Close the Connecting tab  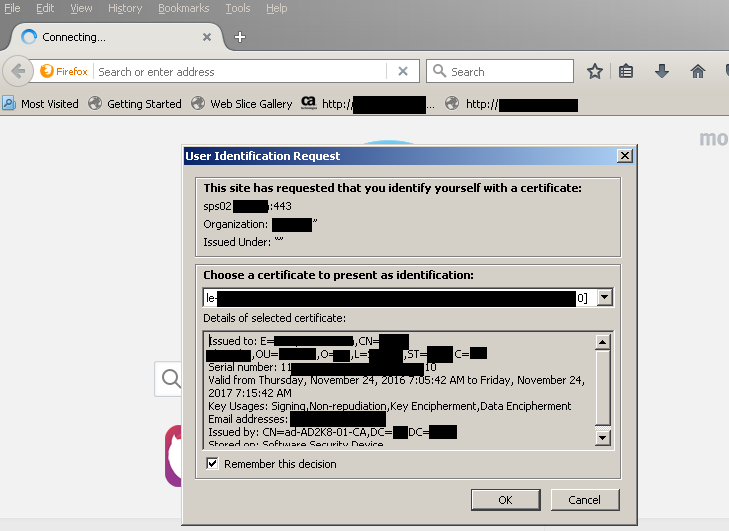207,37
